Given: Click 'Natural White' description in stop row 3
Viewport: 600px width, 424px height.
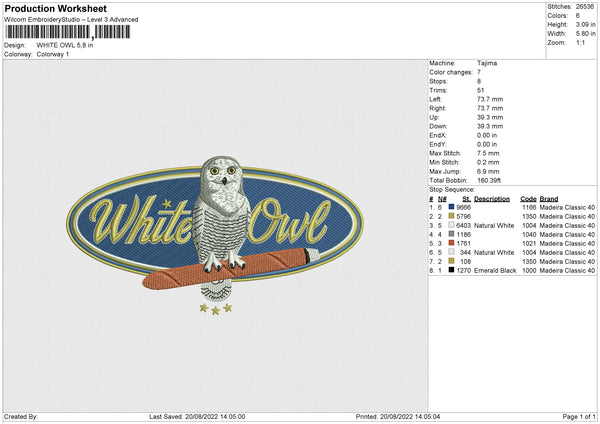Looking at the screenshot, I should click(x=494, y=225).
